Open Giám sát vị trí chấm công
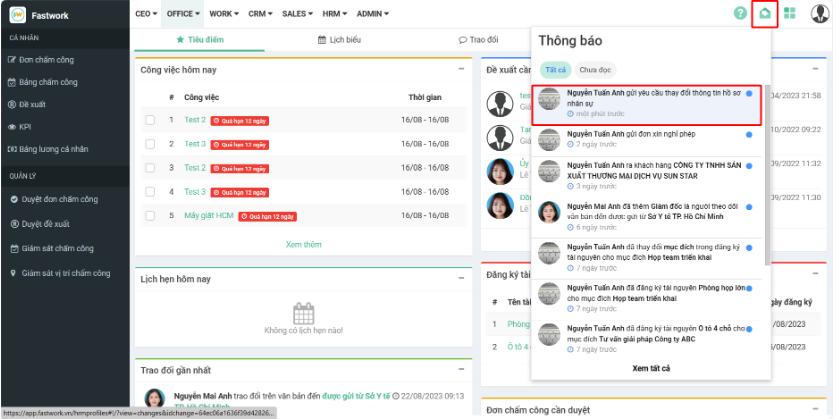 point(66,273)
